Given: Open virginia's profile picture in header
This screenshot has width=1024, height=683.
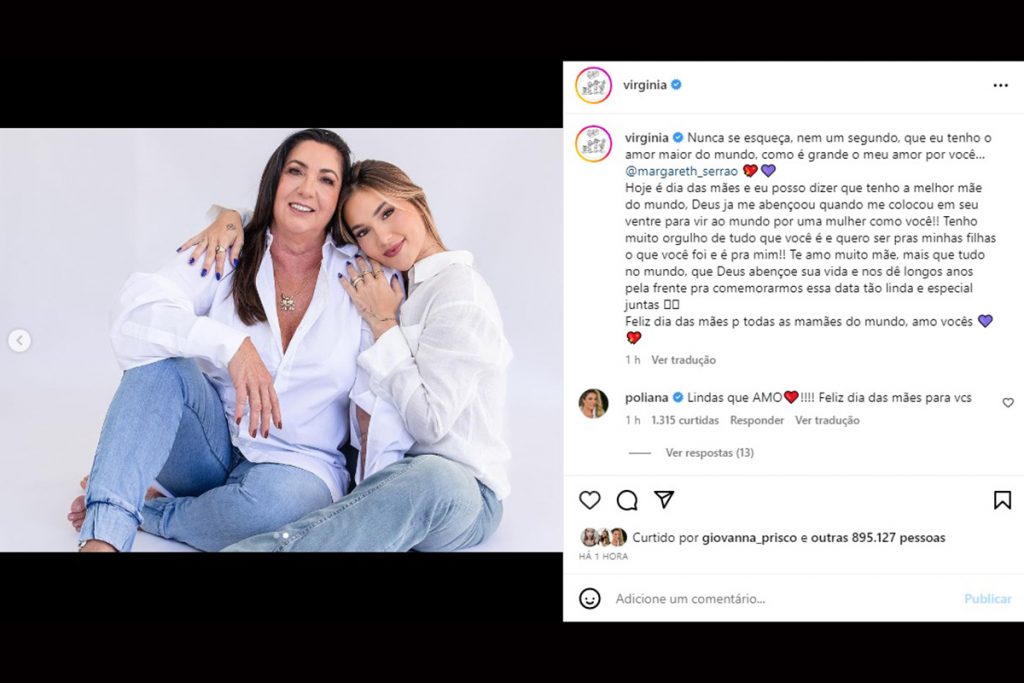Looking at the screenshot, I should [x=593, y=86].
